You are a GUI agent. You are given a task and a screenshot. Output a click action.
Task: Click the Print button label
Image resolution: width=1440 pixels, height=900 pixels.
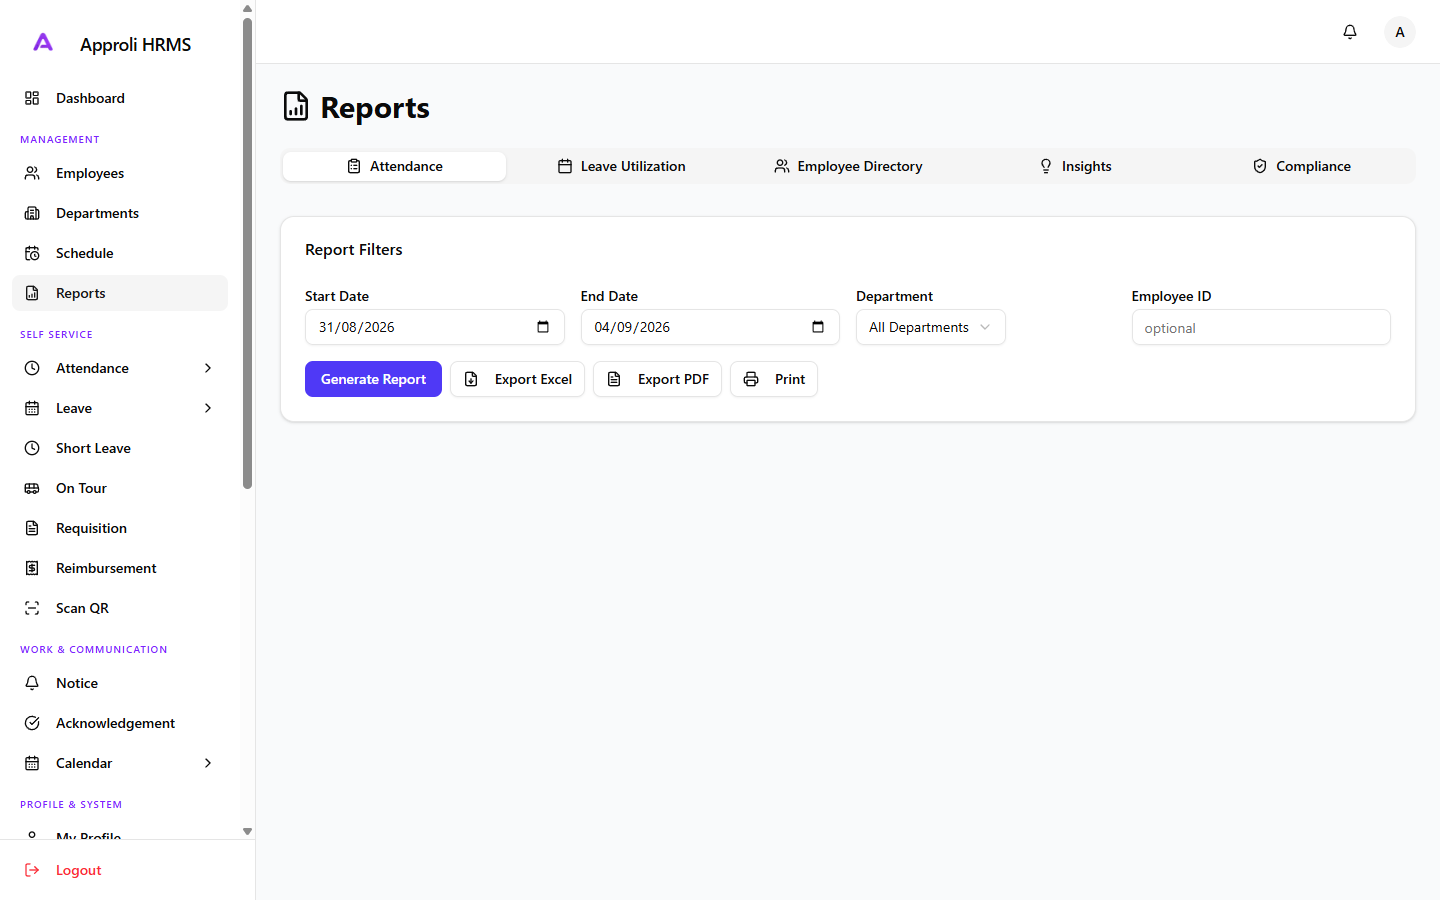790,379
